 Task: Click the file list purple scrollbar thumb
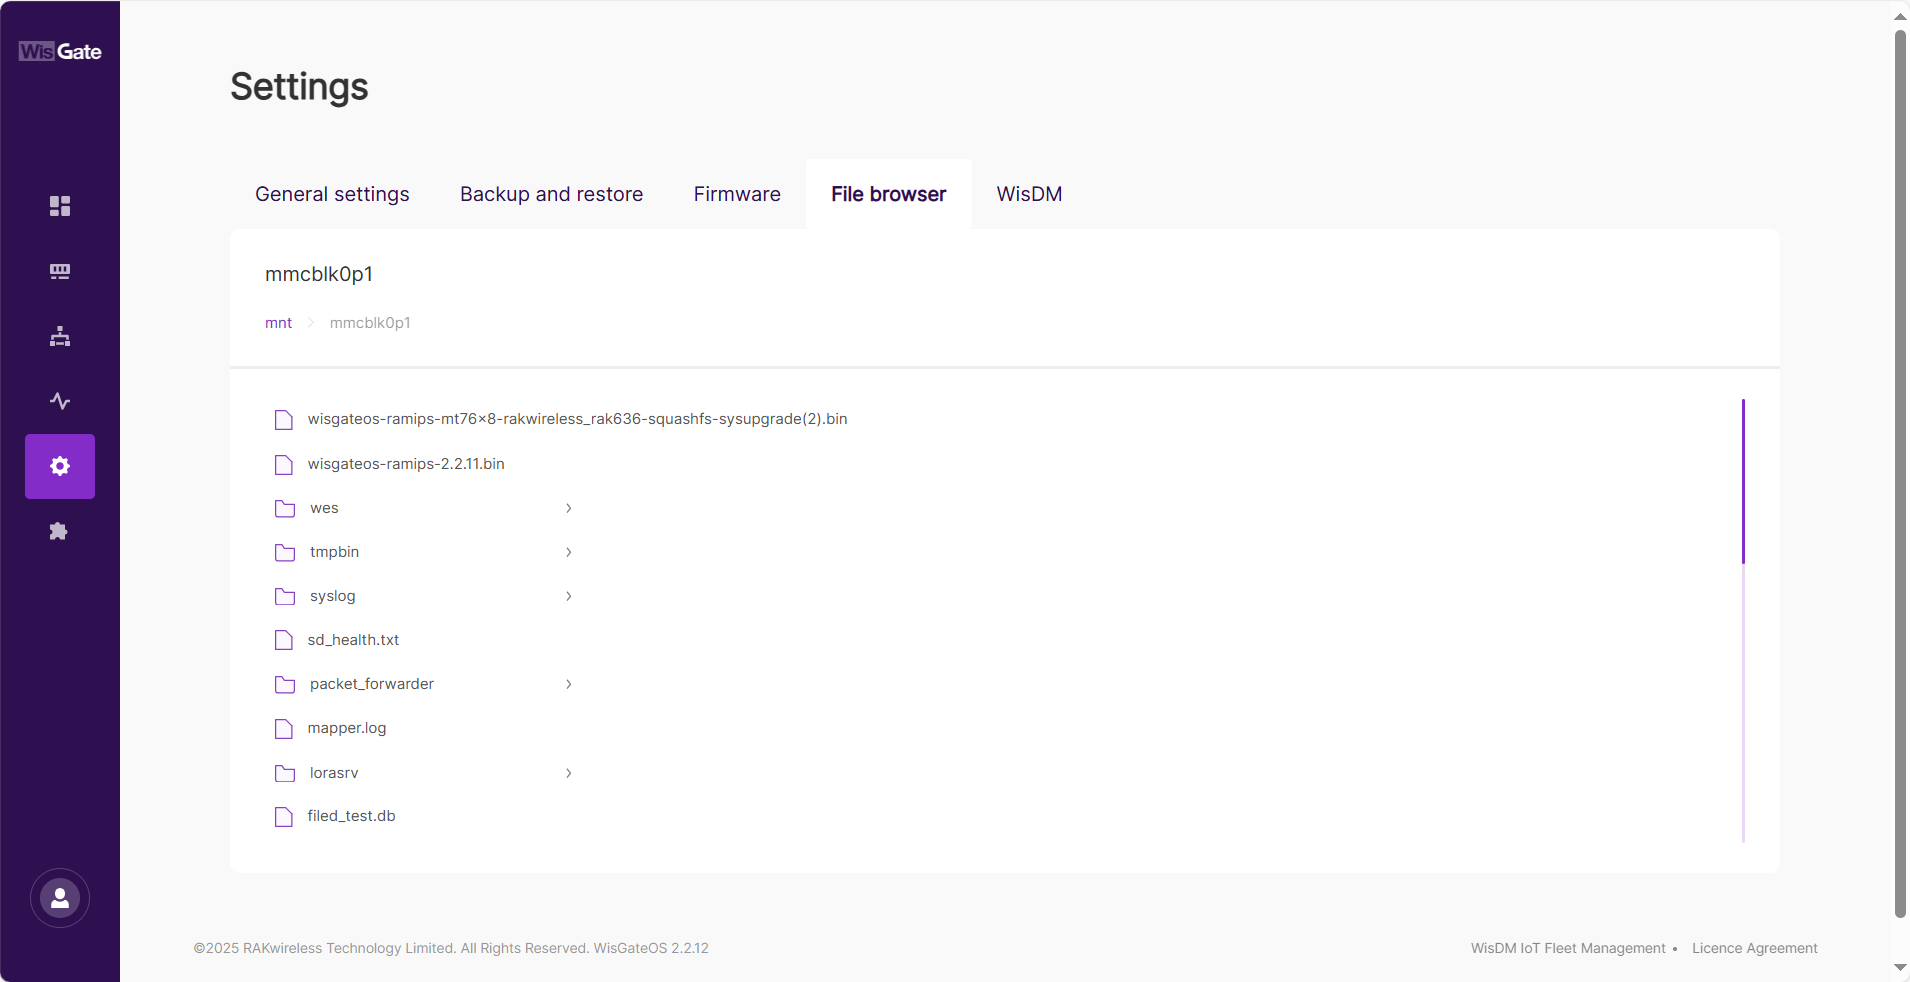pos(1743,481)
